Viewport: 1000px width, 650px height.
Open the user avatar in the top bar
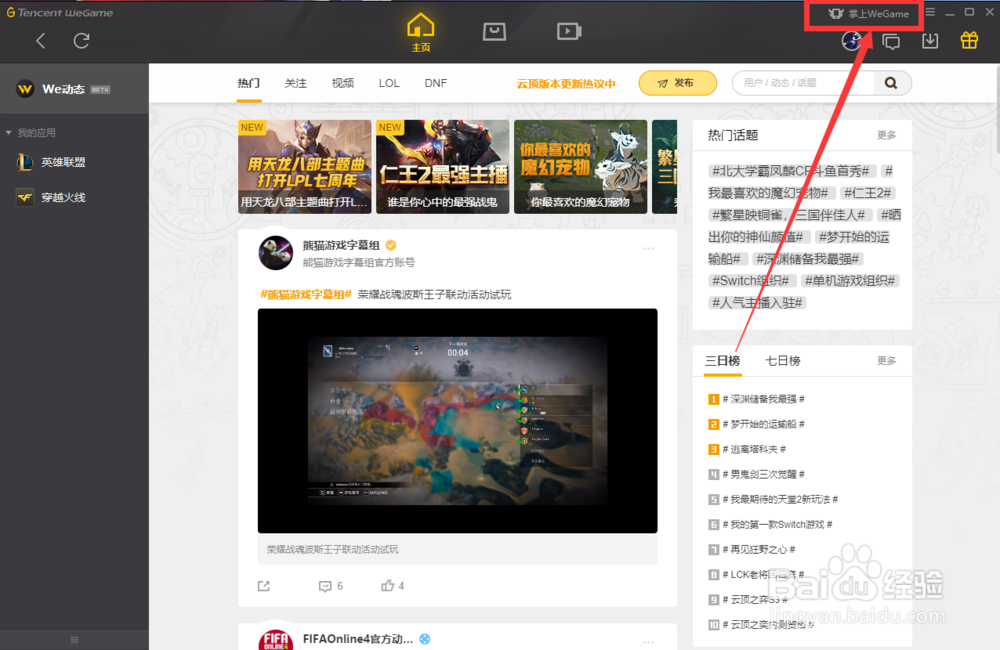852,41
